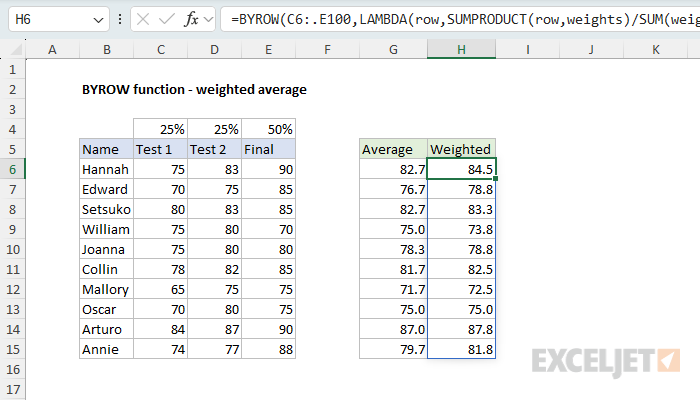Select the 'William' name cell
700x400 pixels.
107,229
